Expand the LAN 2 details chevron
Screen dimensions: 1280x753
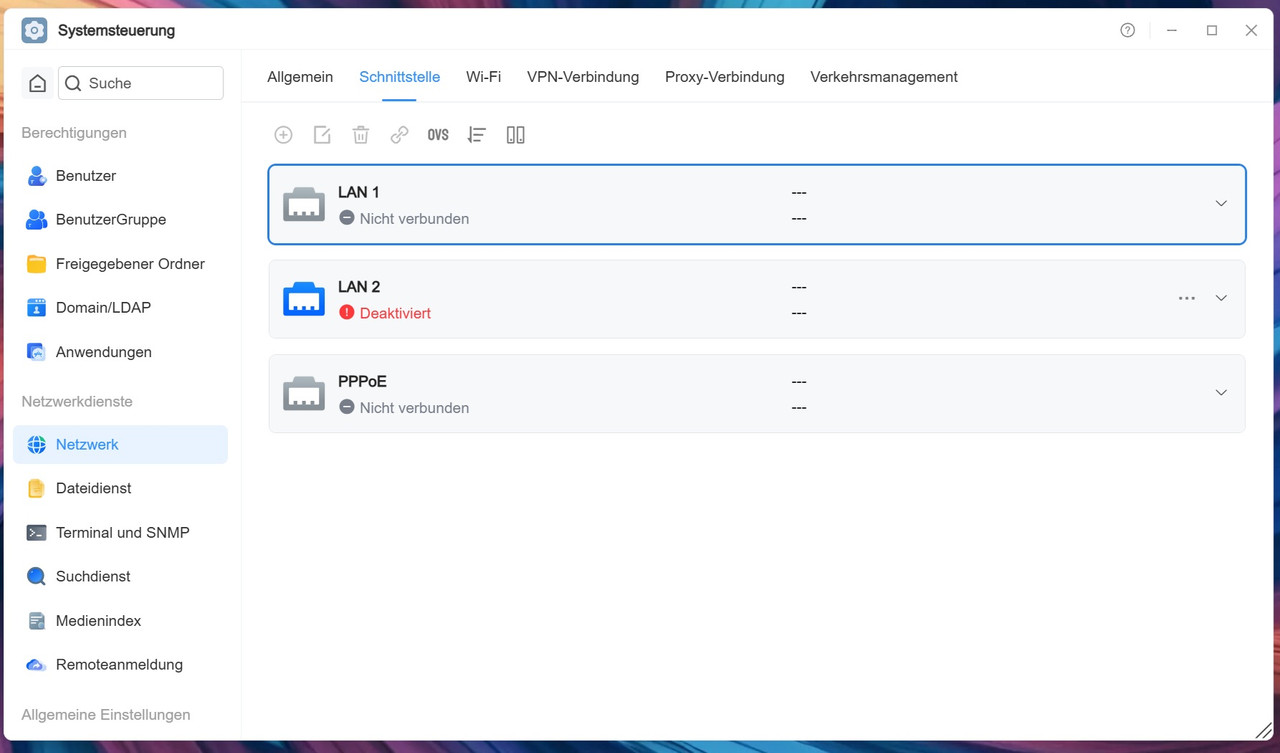[1221, 298]
